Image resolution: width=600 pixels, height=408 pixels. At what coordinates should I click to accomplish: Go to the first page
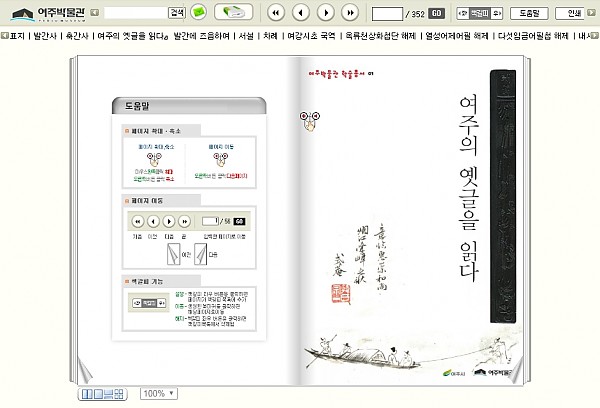pos(276,13)
